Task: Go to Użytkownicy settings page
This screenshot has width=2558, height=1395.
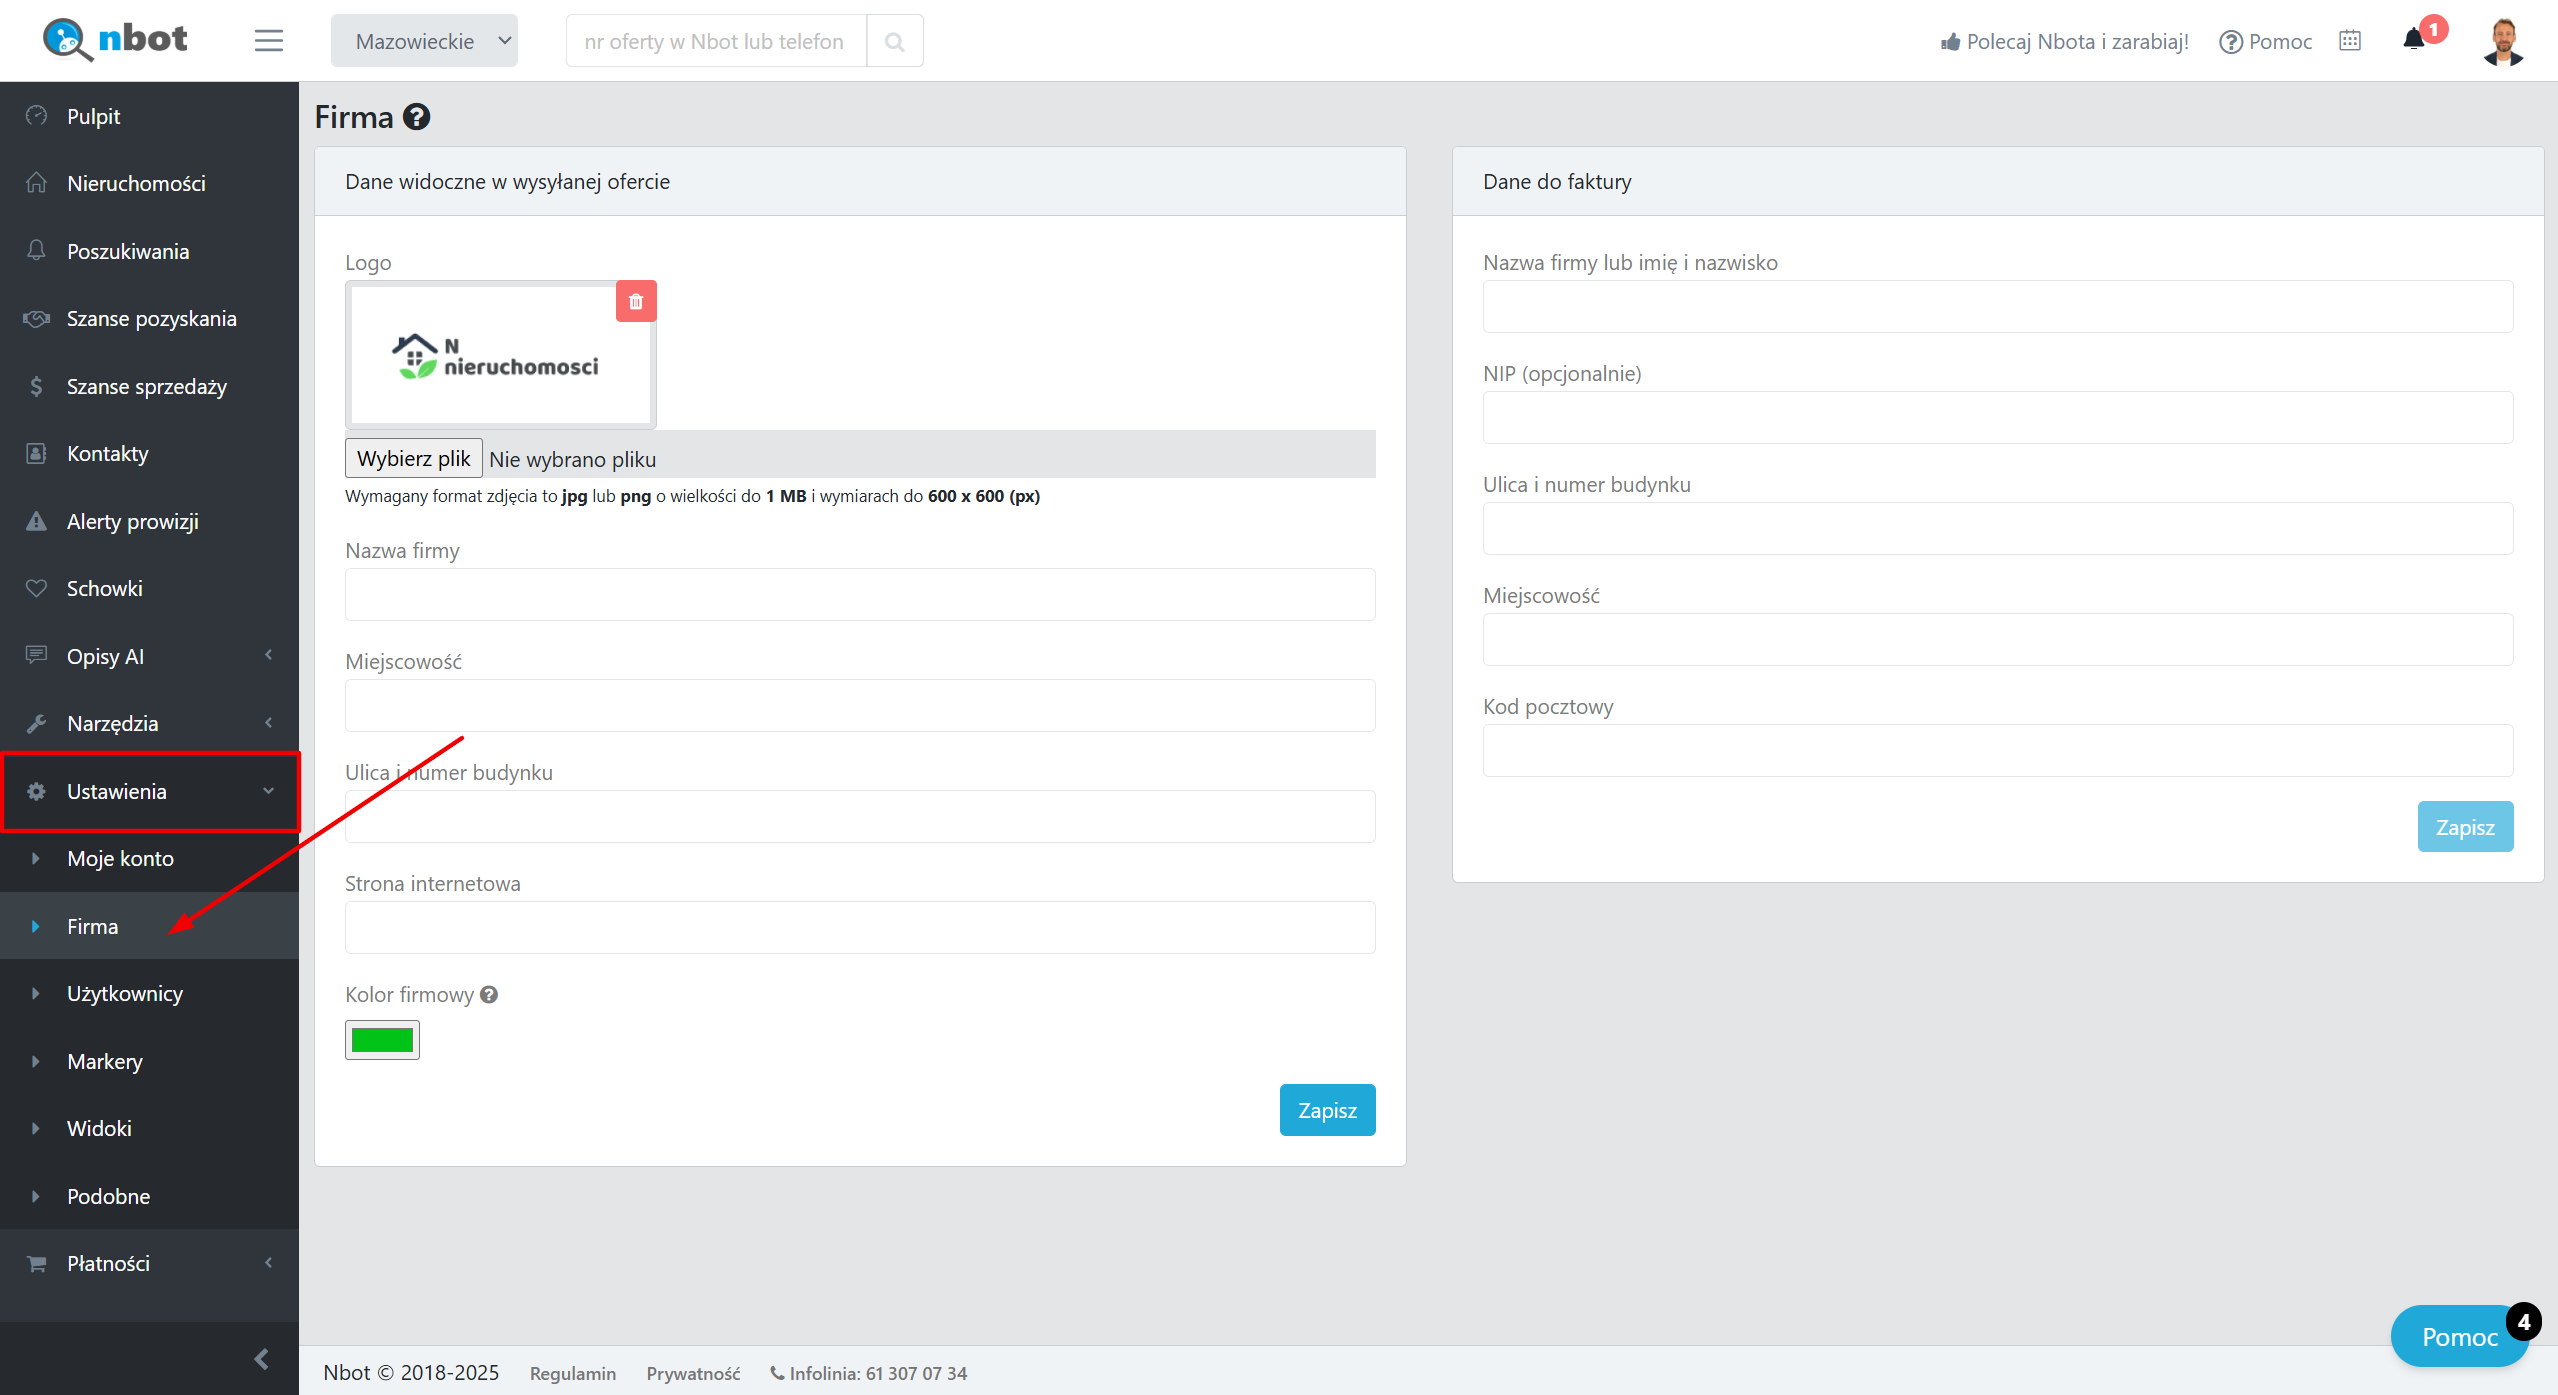Action: (x=125, y=993)
